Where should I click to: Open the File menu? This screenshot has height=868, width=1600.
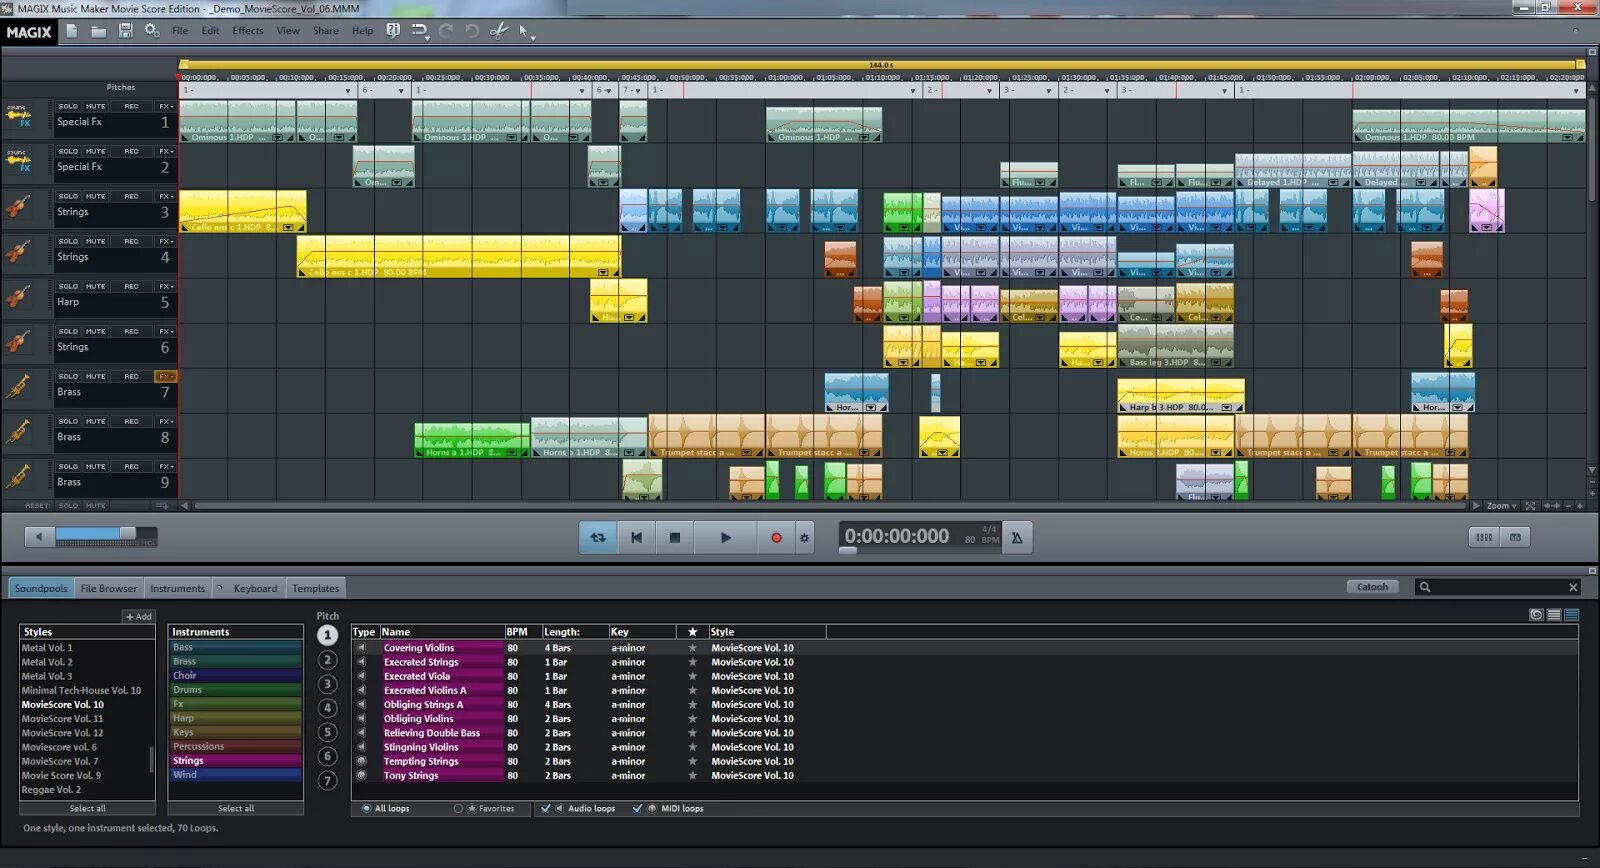pos(180,31)
